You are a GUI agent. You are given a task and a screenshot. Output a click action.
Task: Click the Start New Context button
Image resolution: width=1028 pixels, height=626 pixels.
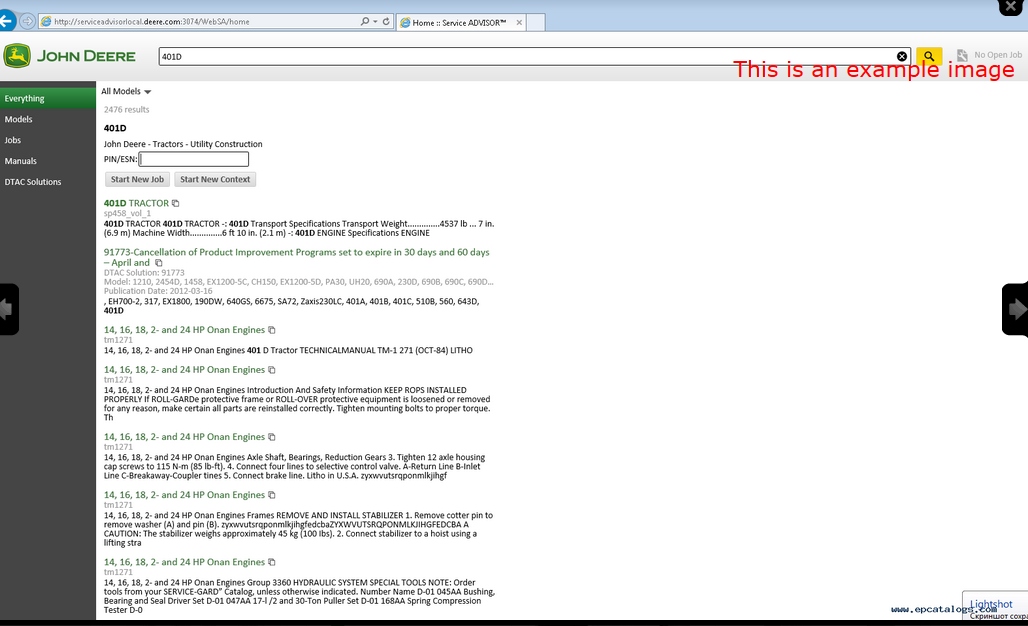[x=215, y=179]
